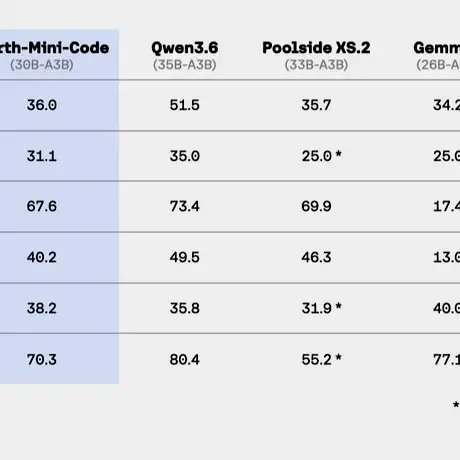Image resolution: width=460 pixels, height=460 pixels.
Task: Select the 36.0 cell in highlighted column
Action: point(42,105)
